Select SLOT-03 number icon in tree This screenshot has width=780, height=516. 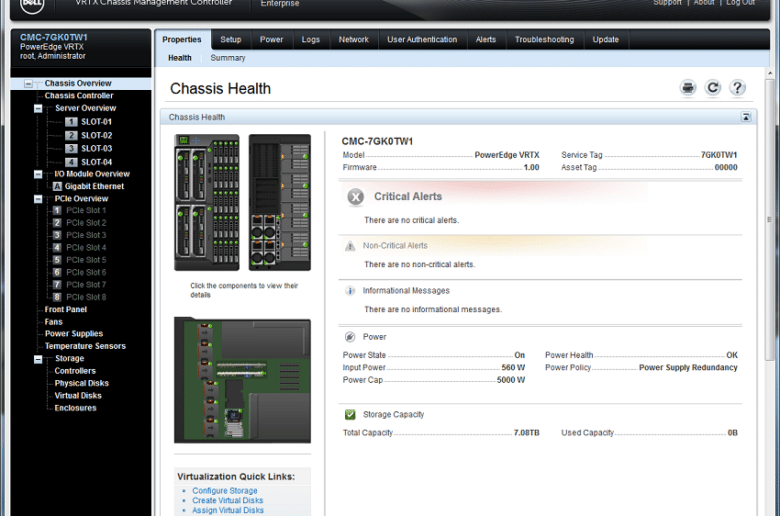[71, 148]
